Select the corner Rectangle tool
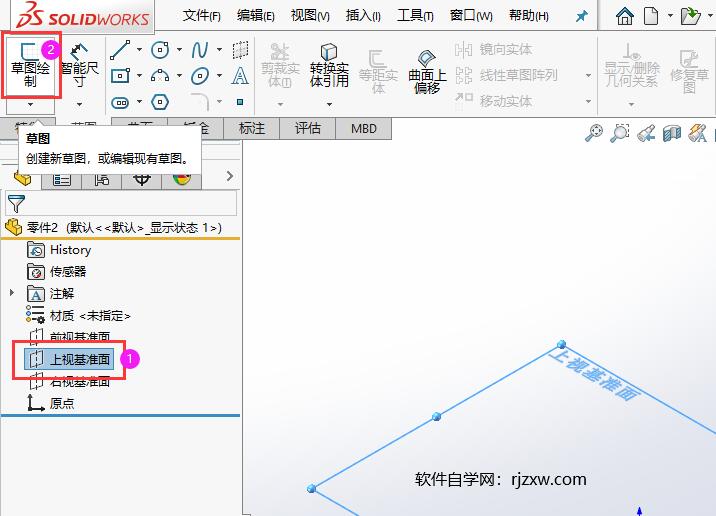Image resolution: width=716 pixels, height=516 pixels. [x=120, y=75]
